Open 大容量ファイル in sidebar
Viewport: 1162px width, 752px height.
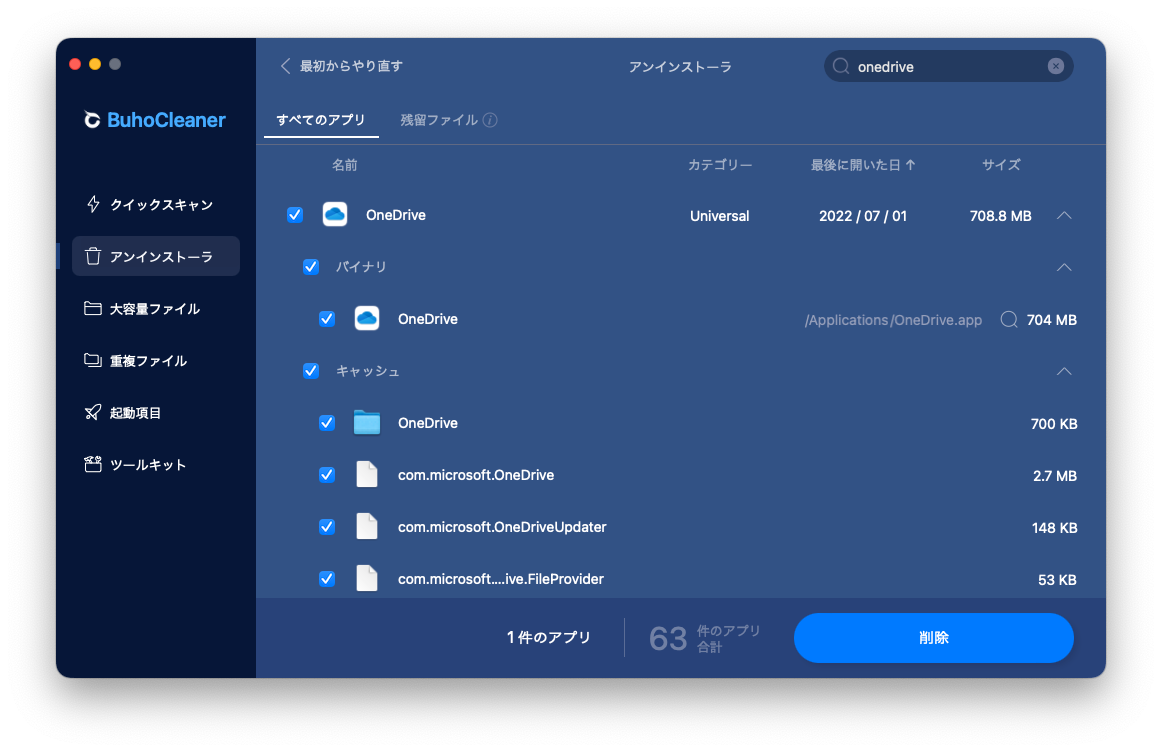pos(155,309)
